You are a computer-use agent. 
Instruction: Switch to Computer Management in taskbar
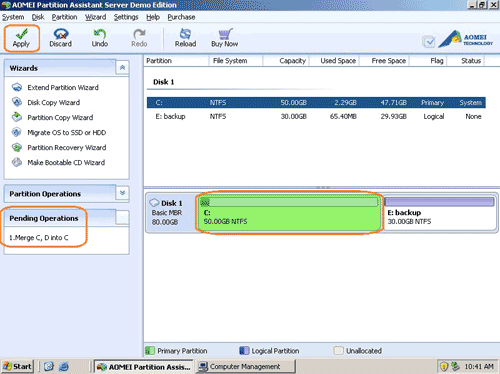(x=246, y=366)
